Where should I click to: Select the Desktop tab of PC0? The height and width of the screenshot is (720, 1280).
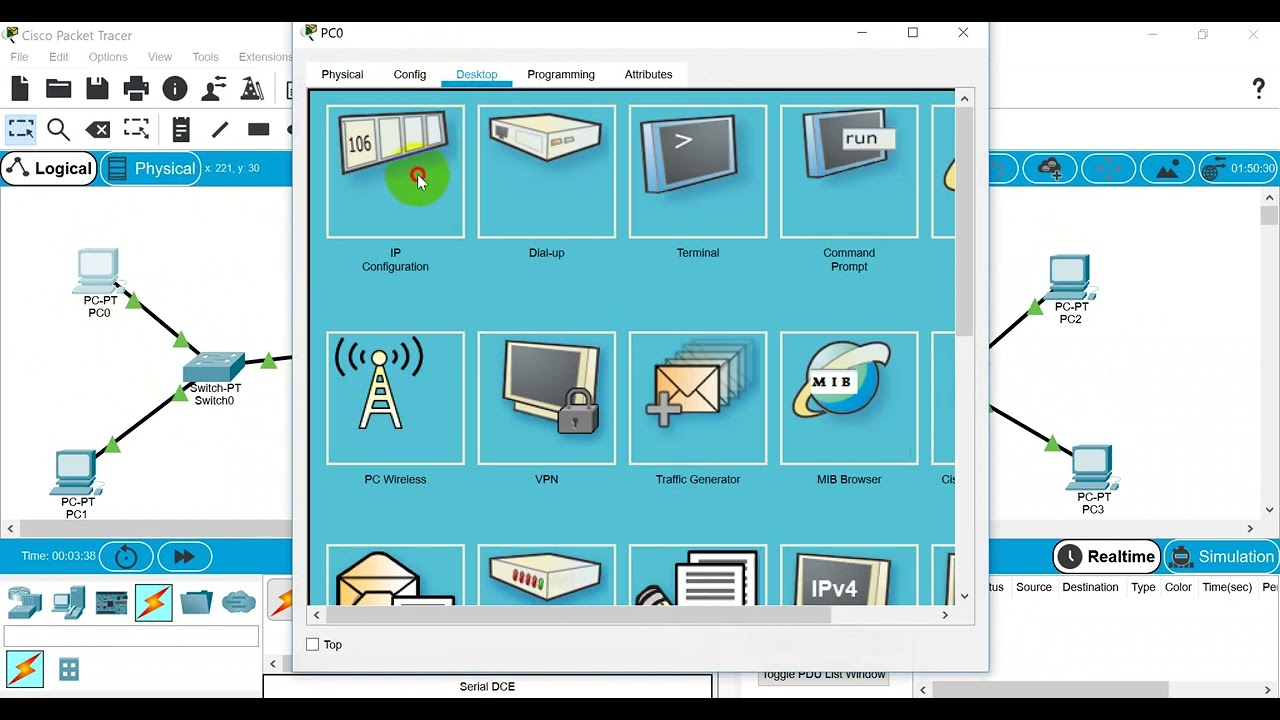[477, 75]
